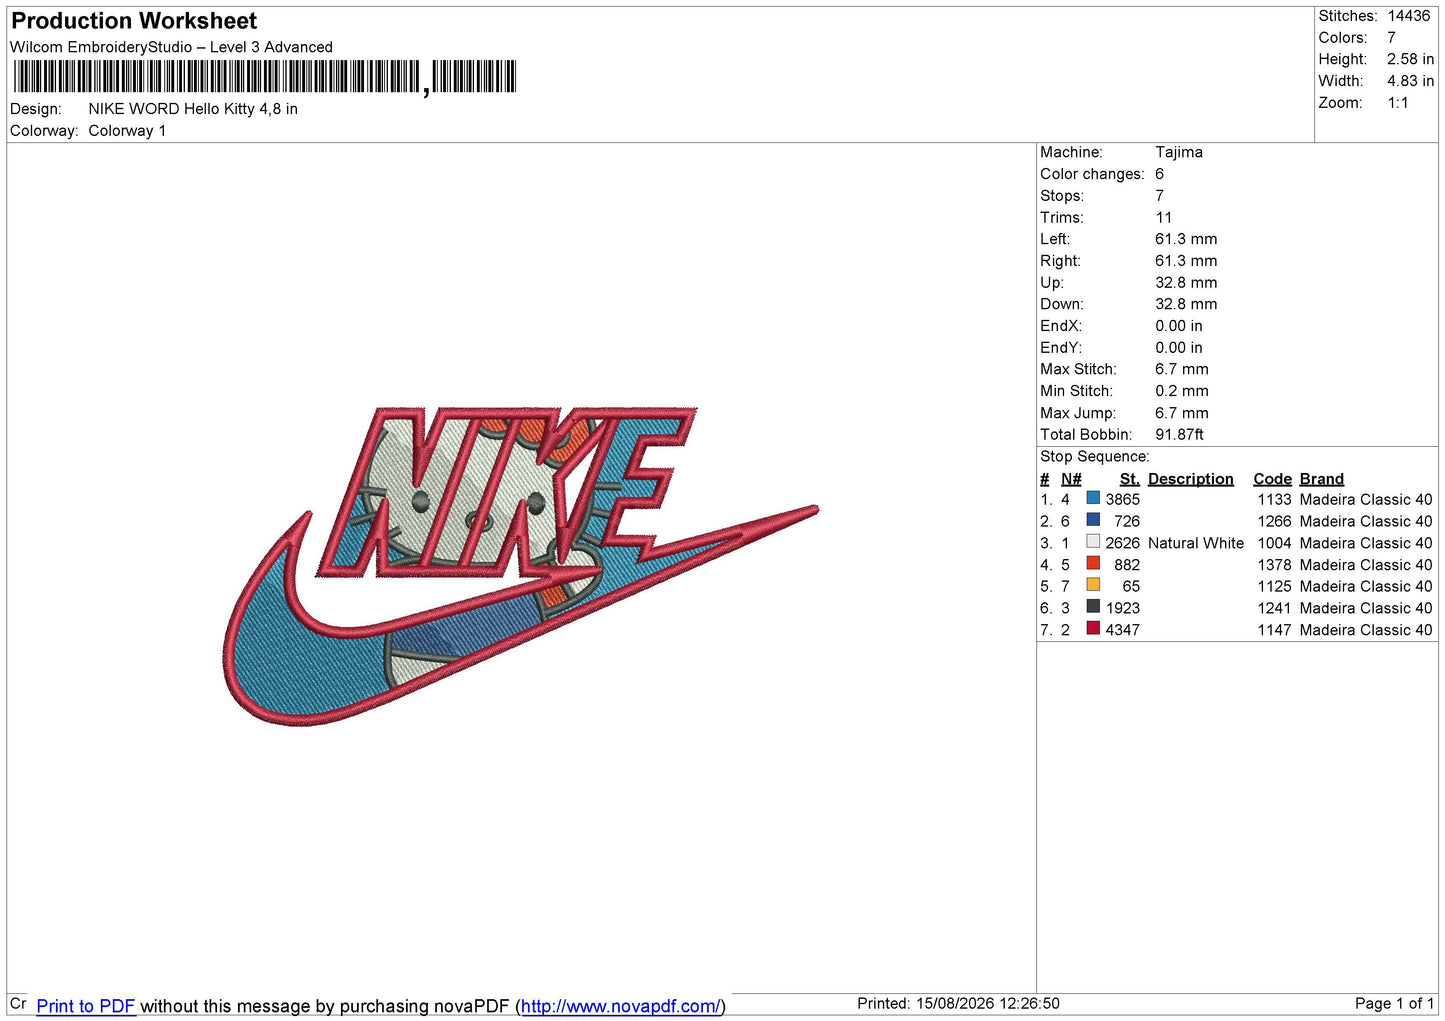Click the Machine value Tajima
1445x1021 pixels.
point(1179,152)
